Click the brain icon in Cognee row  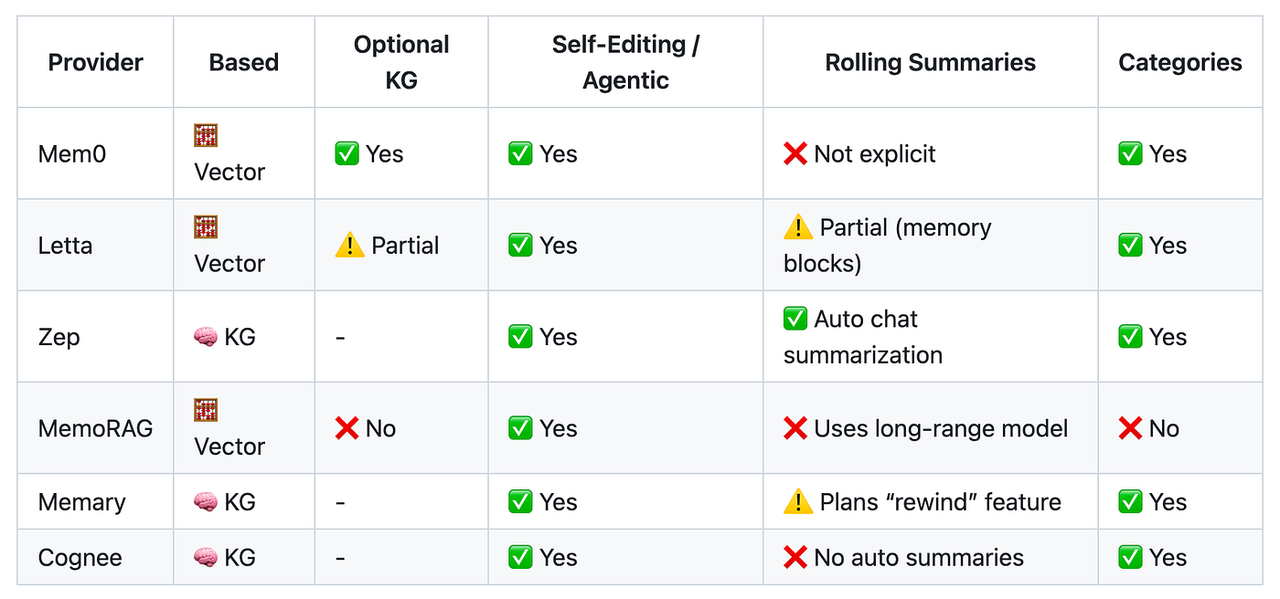point(205,558)
